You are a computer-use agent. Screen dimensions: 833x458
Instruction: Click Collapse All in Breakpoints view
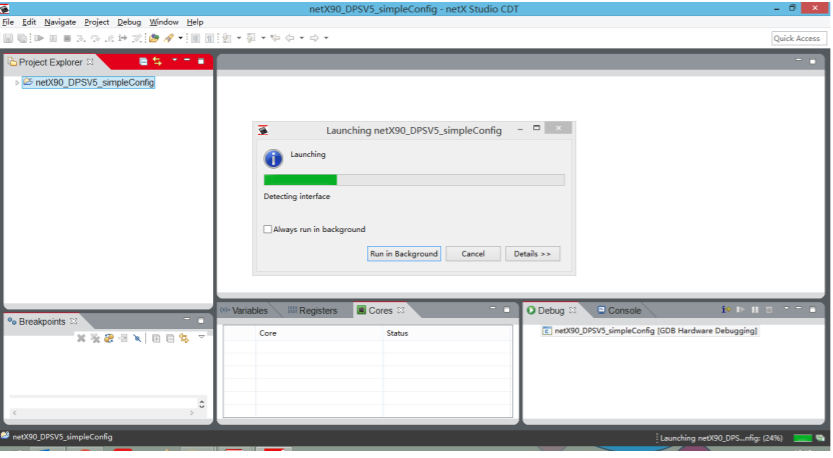point(170,338)
